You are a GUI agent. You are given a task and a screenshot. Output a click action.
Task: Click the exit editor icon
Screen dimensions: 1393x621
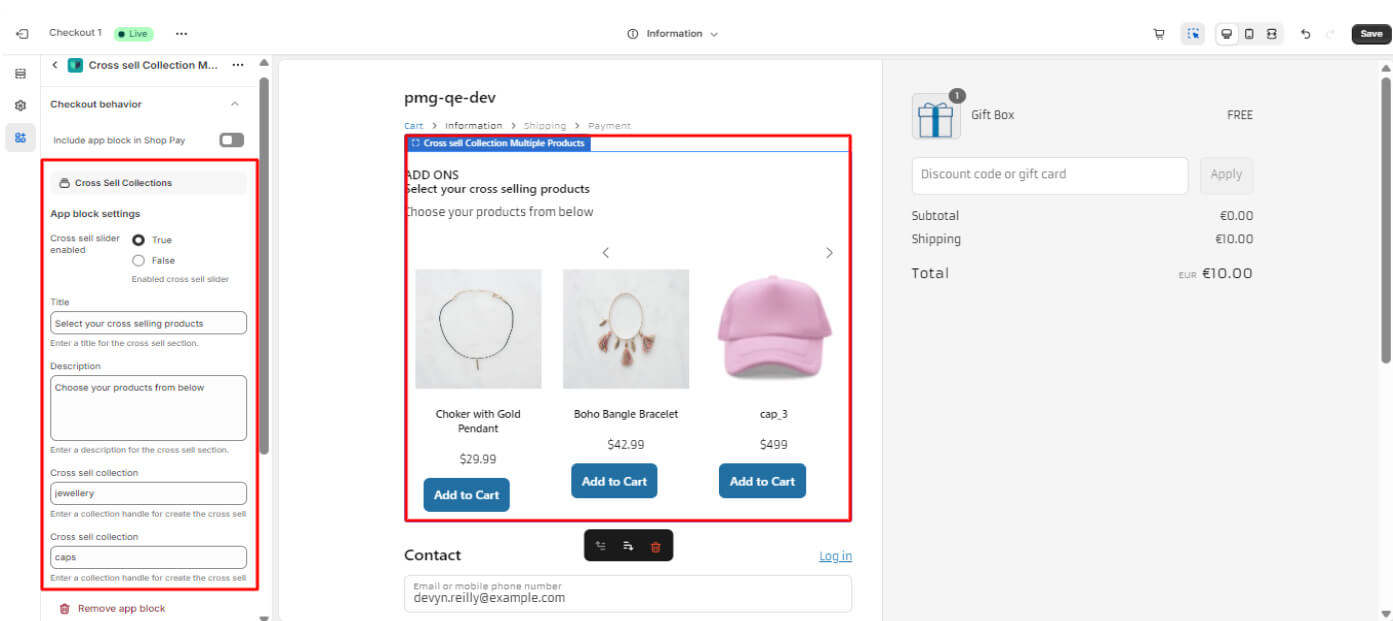pos(22,34)
